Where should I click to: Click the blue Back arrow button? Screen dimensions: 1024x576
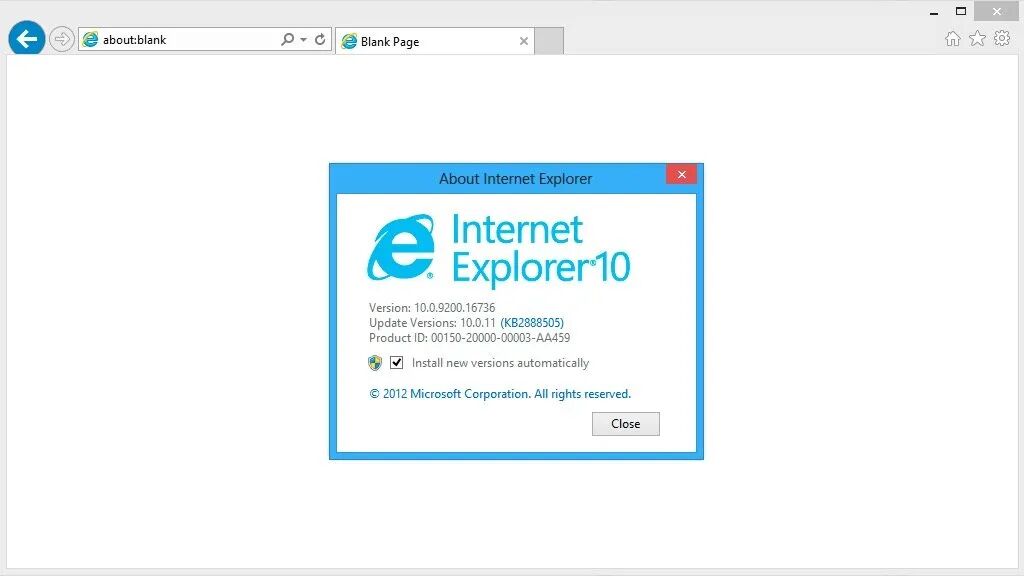tap(27, 39)
